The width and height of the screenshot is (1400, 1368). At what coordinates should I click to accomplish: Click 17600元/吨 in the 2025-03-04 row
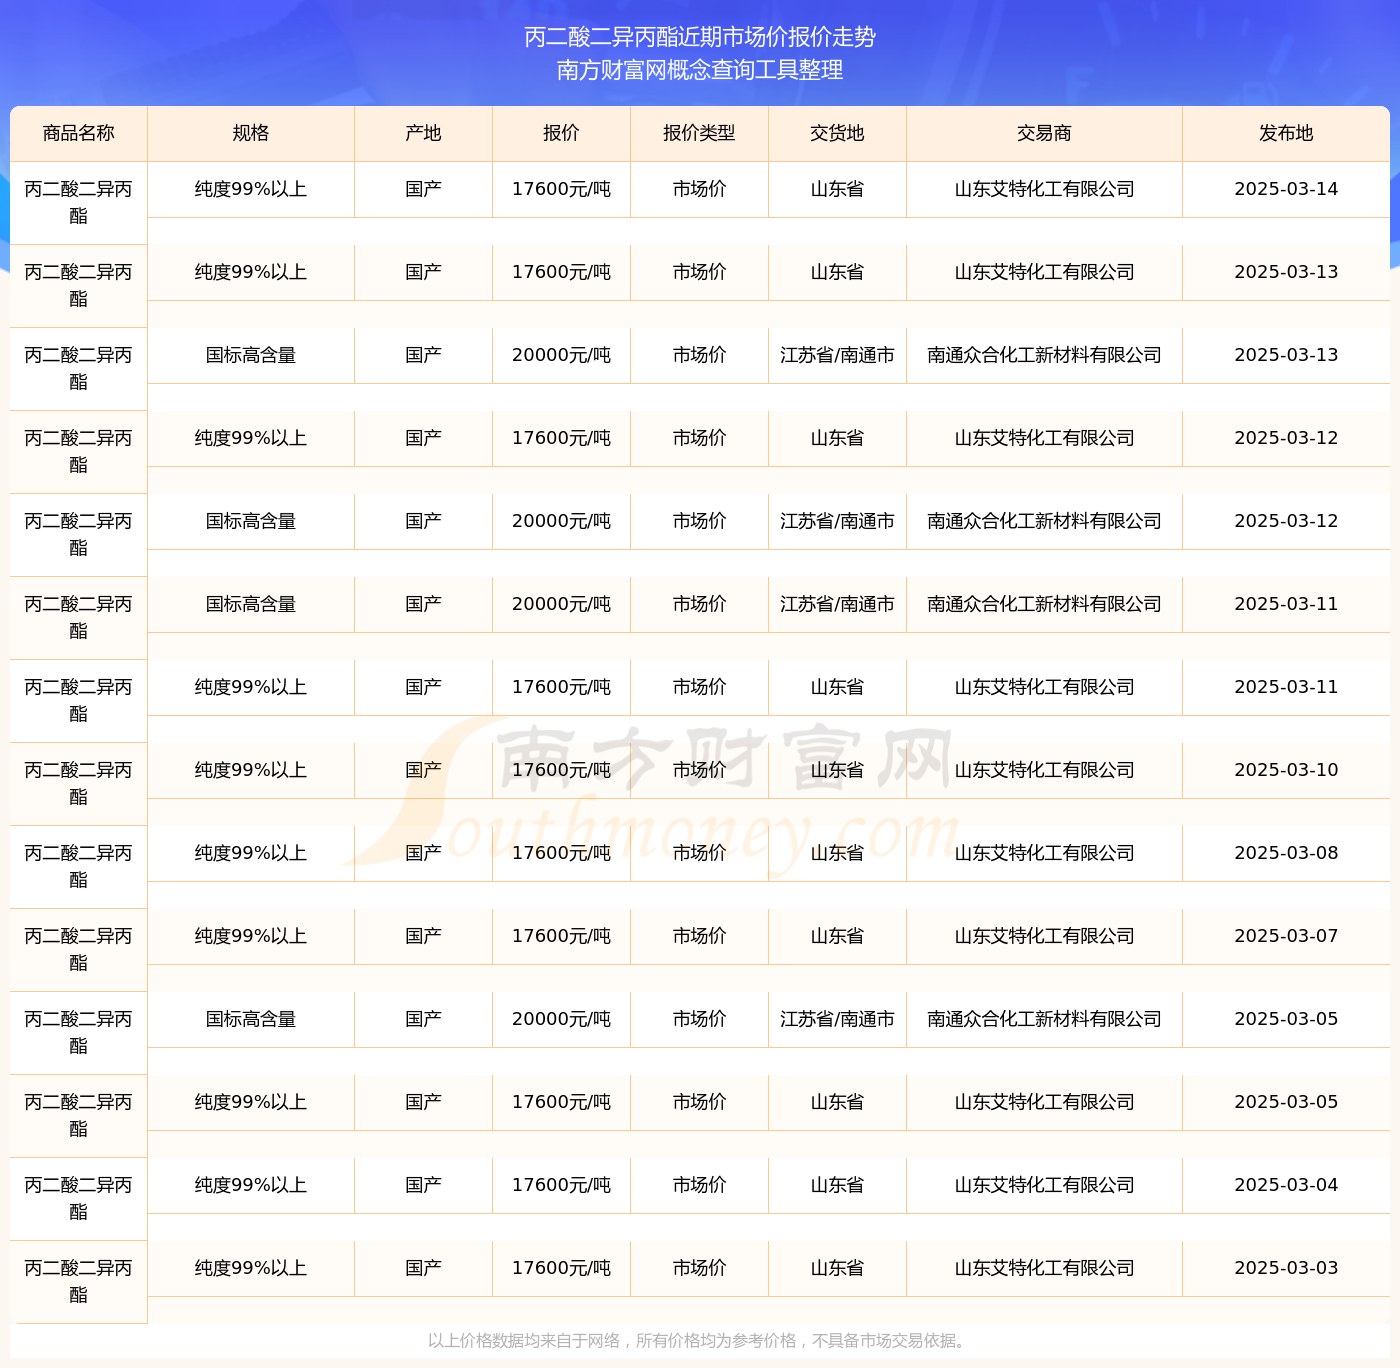pos(561,1185)
